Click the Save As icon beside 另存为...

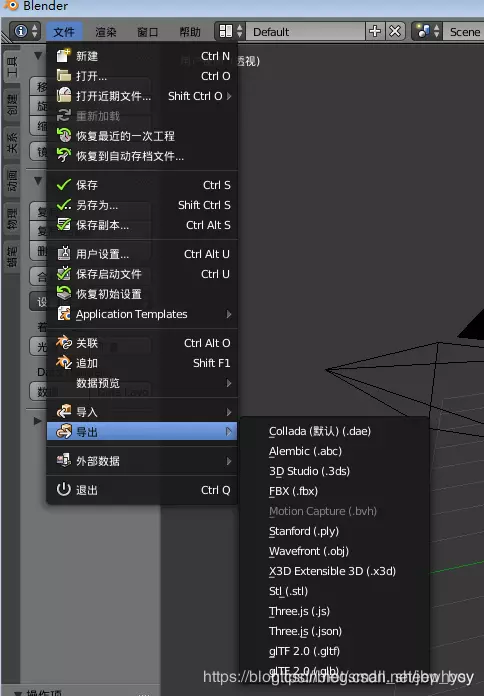[63, 205]
